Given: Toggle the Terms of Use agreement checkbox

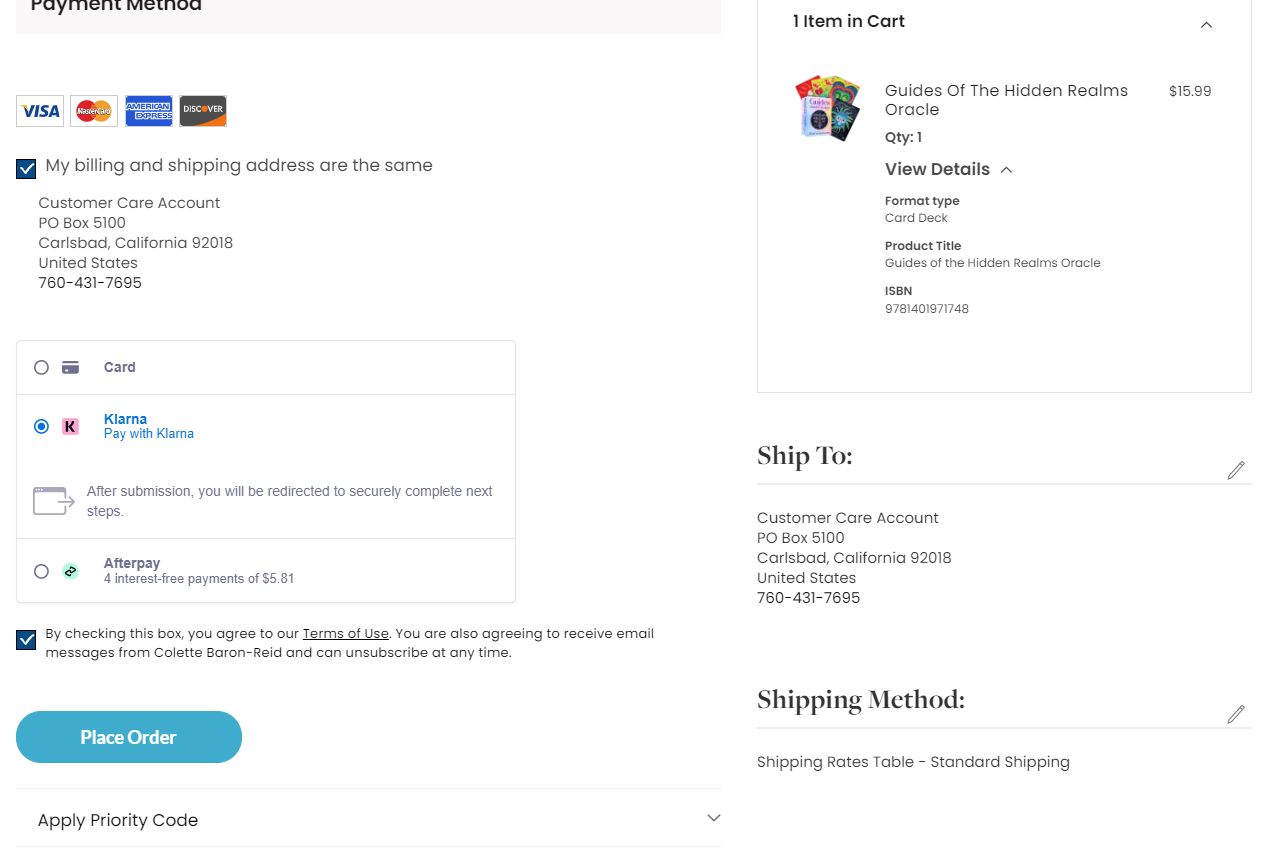Looking at the screenshot, I should point(27,640).
